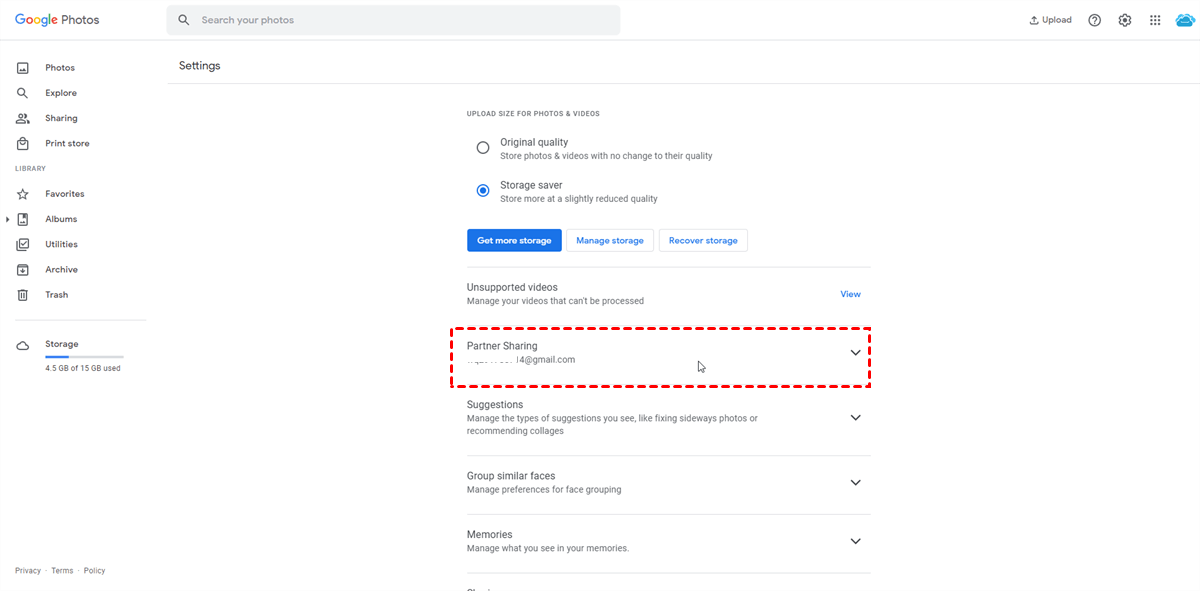Screen dimensions: 1200x591
Task: Open the Policy footer link
Action: coord(95,571)
